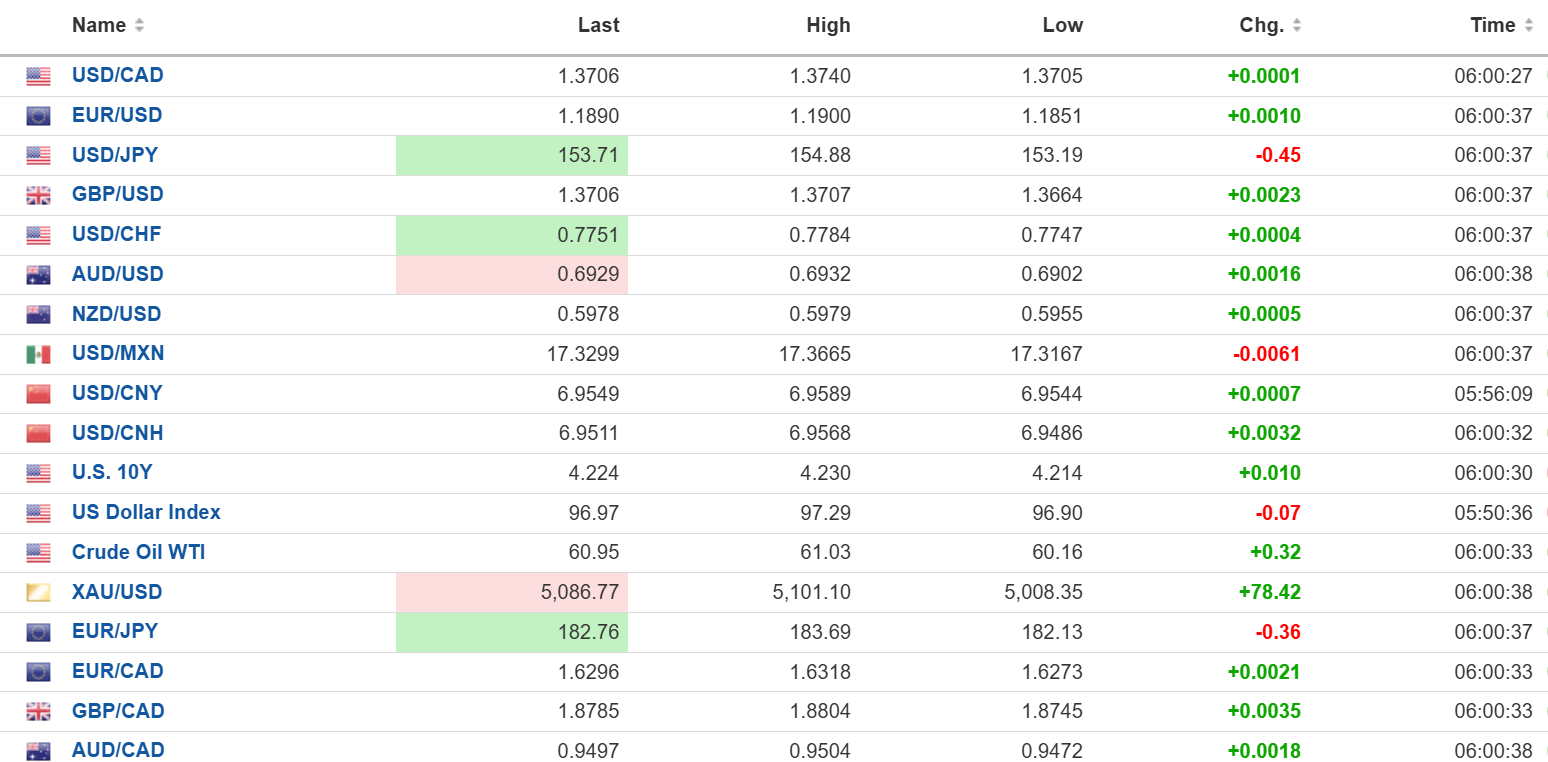Open the US Dollar Index link
1548x762 pixels.
(146, 512)
